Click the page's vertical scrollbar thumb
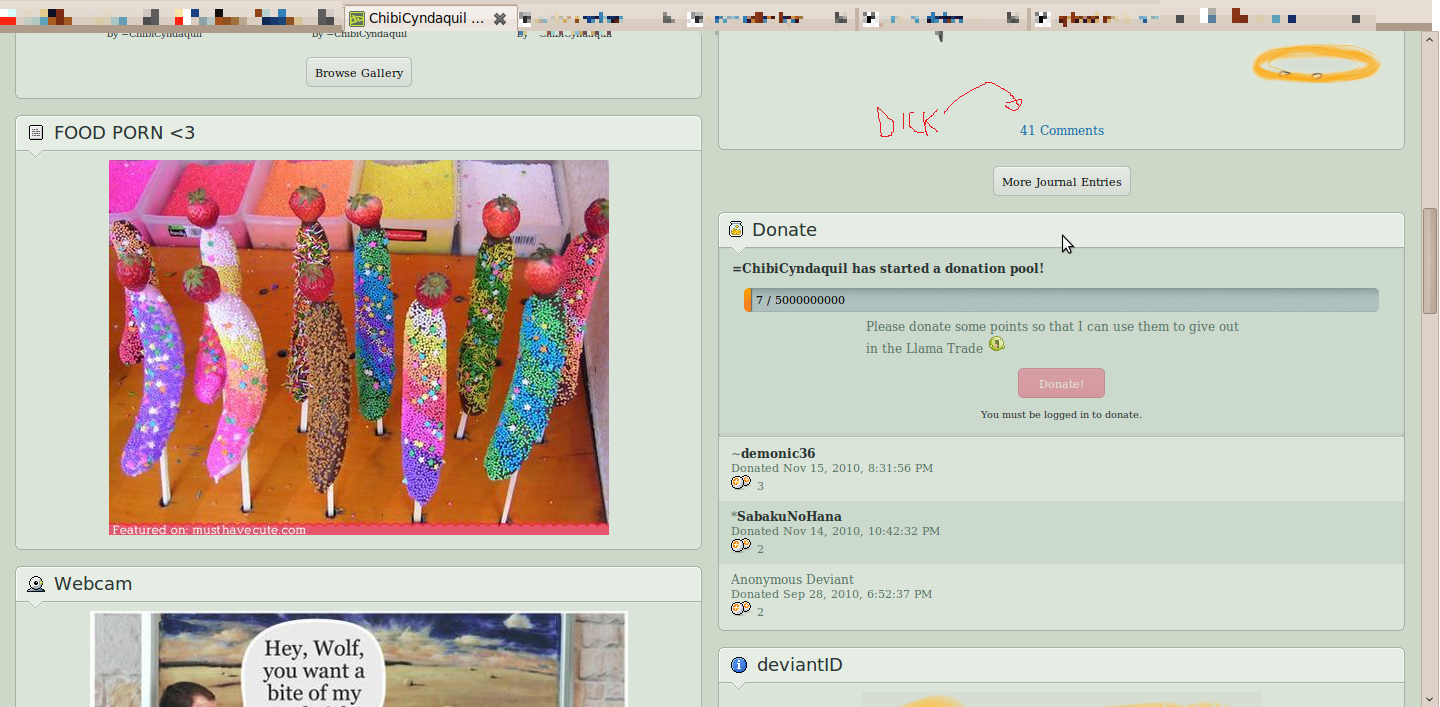 click(1430, 260)
